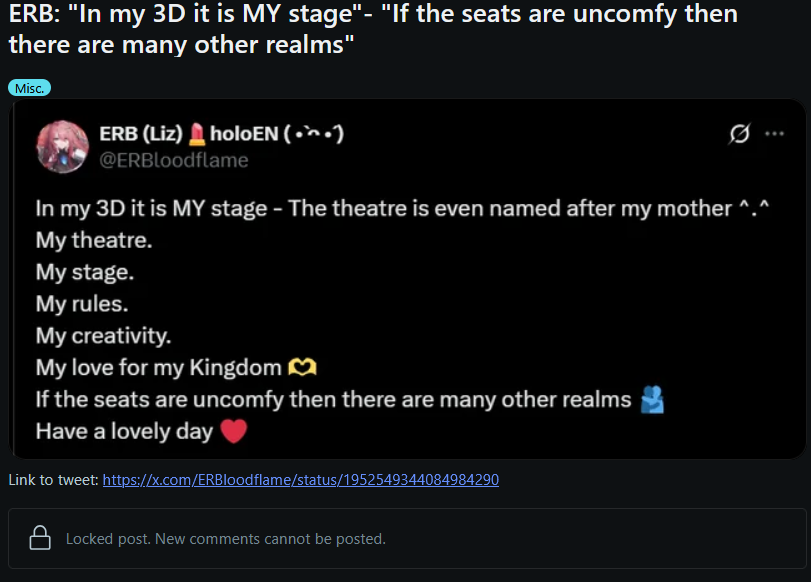Screen dimensions: 811x582
Task: Click the "Have a lovely day" text
Action: (x=124, y=432)
